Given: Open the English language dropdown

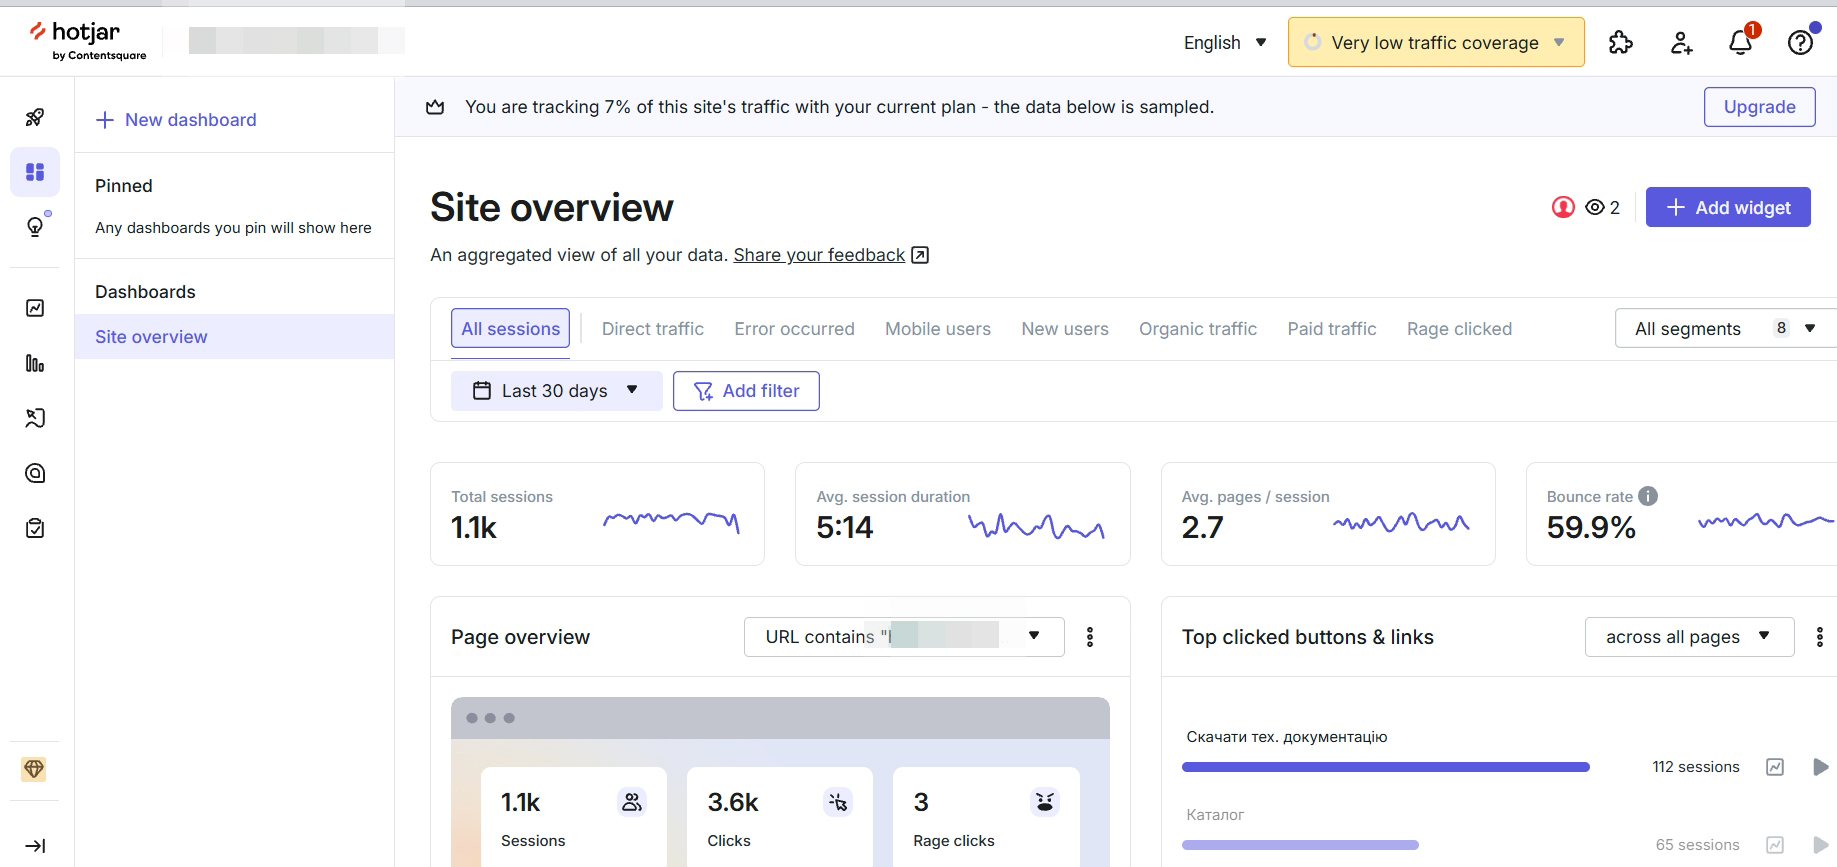Looking at the screenshot, I should click(x=1225, y=43).
